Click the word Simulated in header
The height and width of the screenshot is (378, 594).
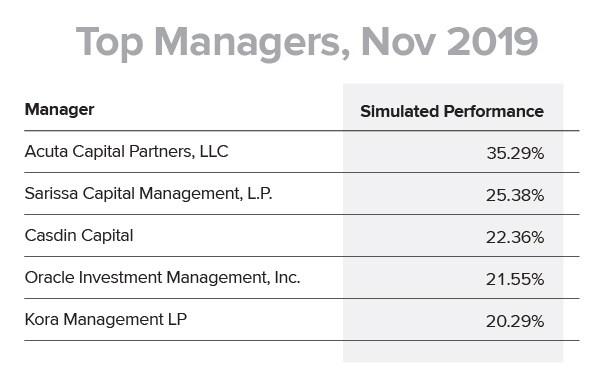click(400, 111)
